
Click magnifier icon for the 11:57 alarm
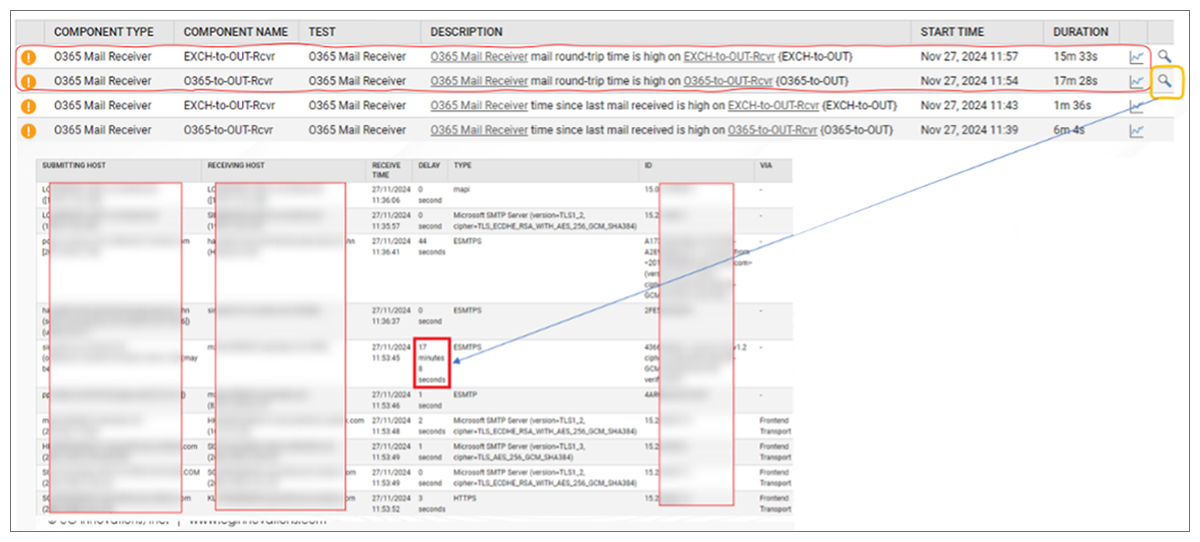click(x=1164, y=57)
